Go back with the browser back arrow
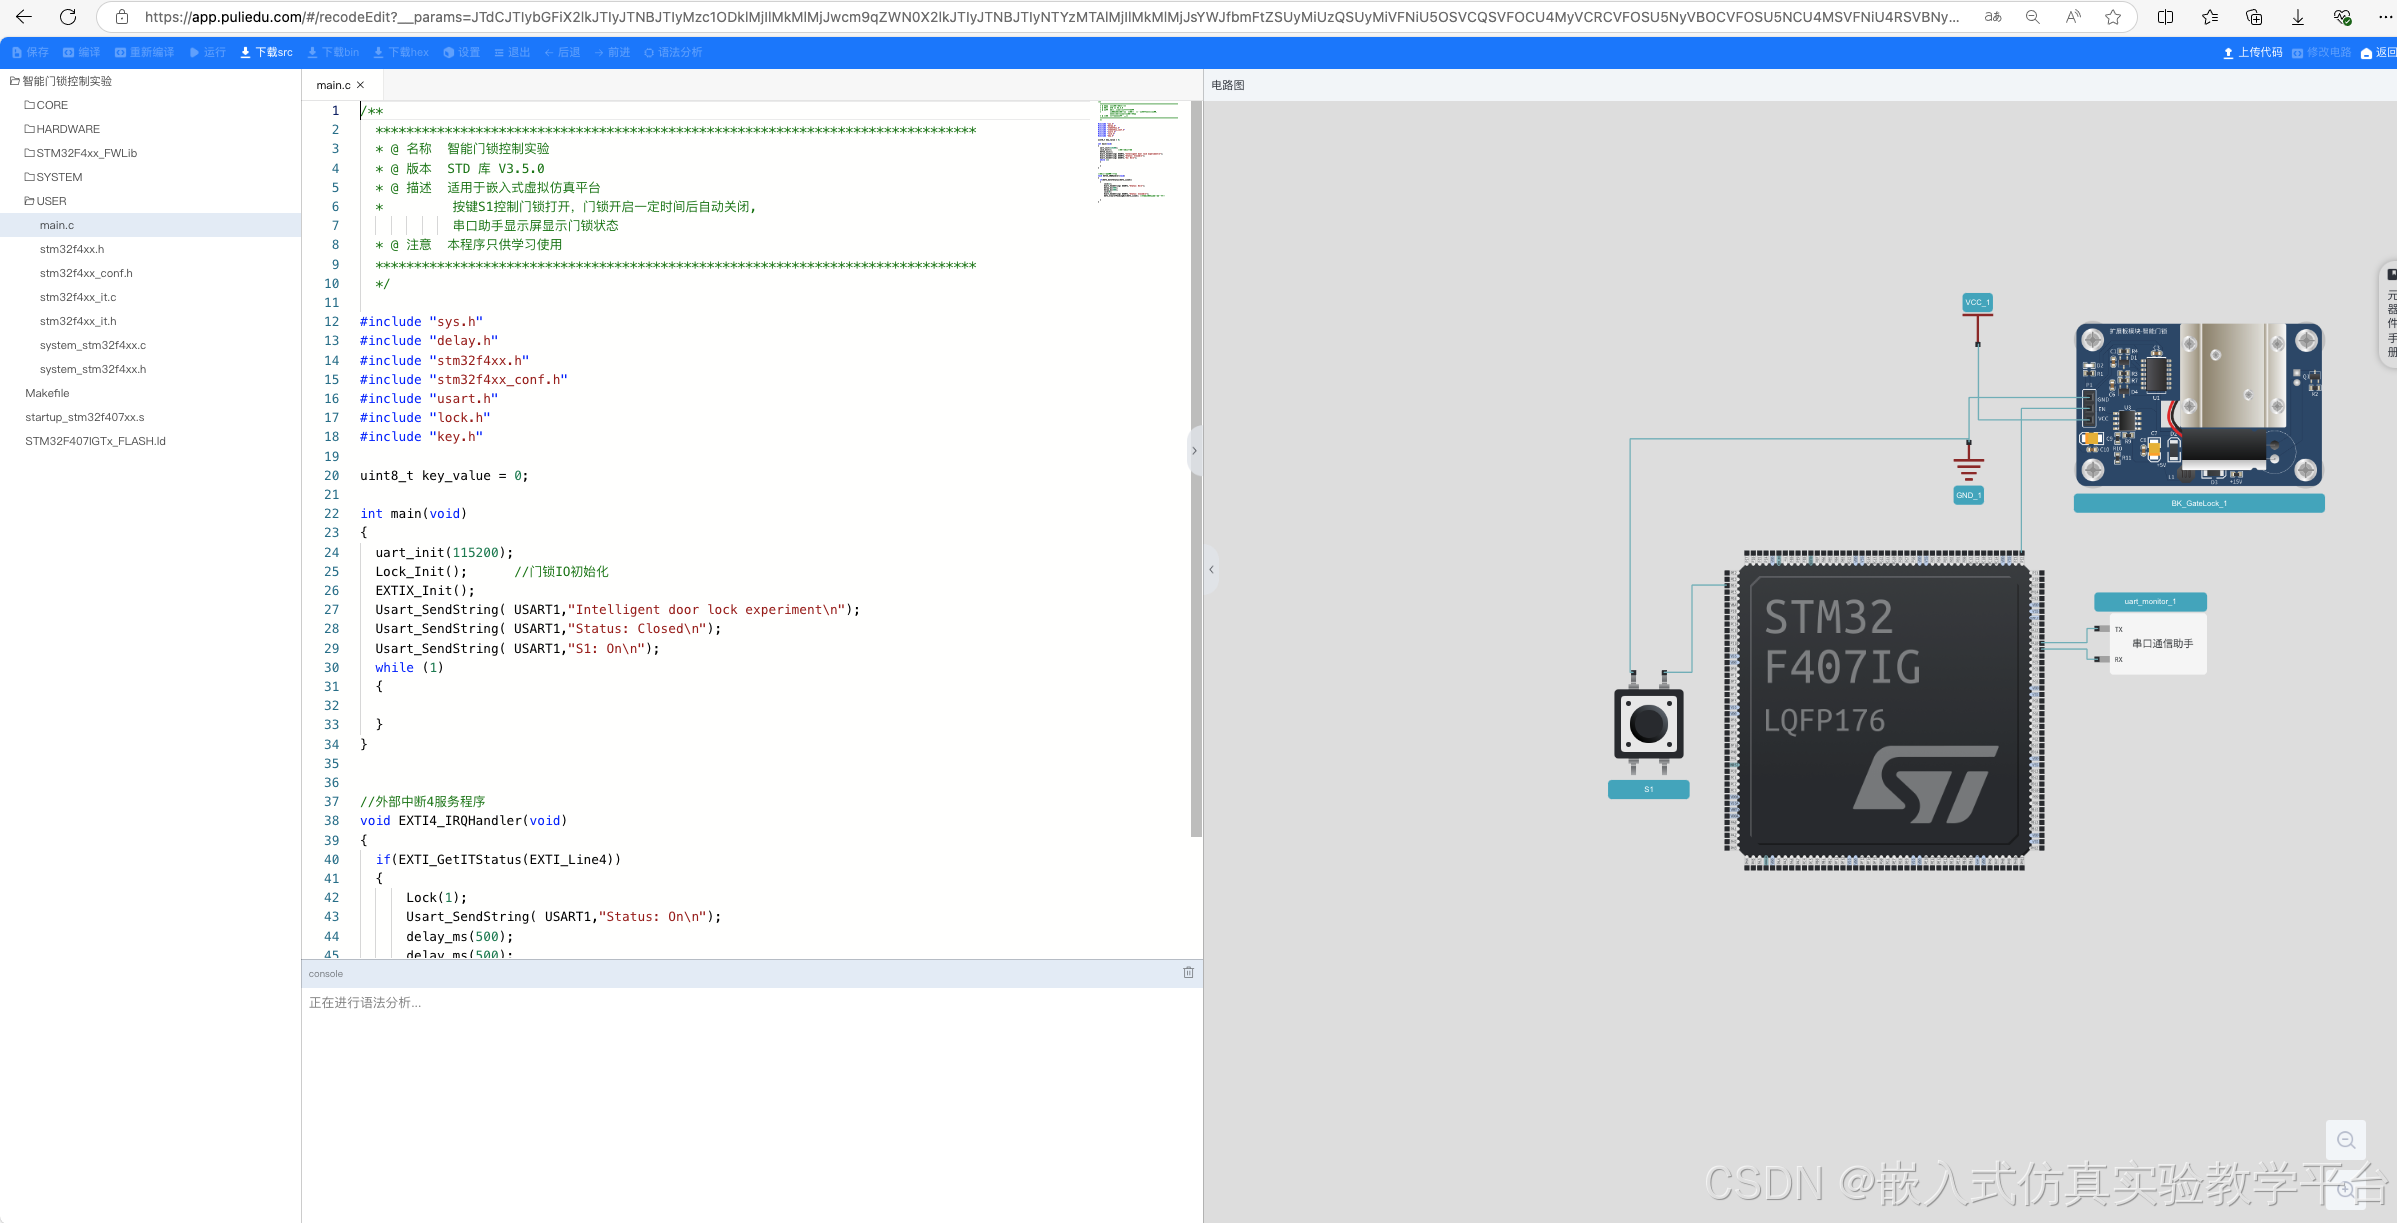This screenshot has width=2397, height=1223. pyautogui.click(x=24, y=17)
